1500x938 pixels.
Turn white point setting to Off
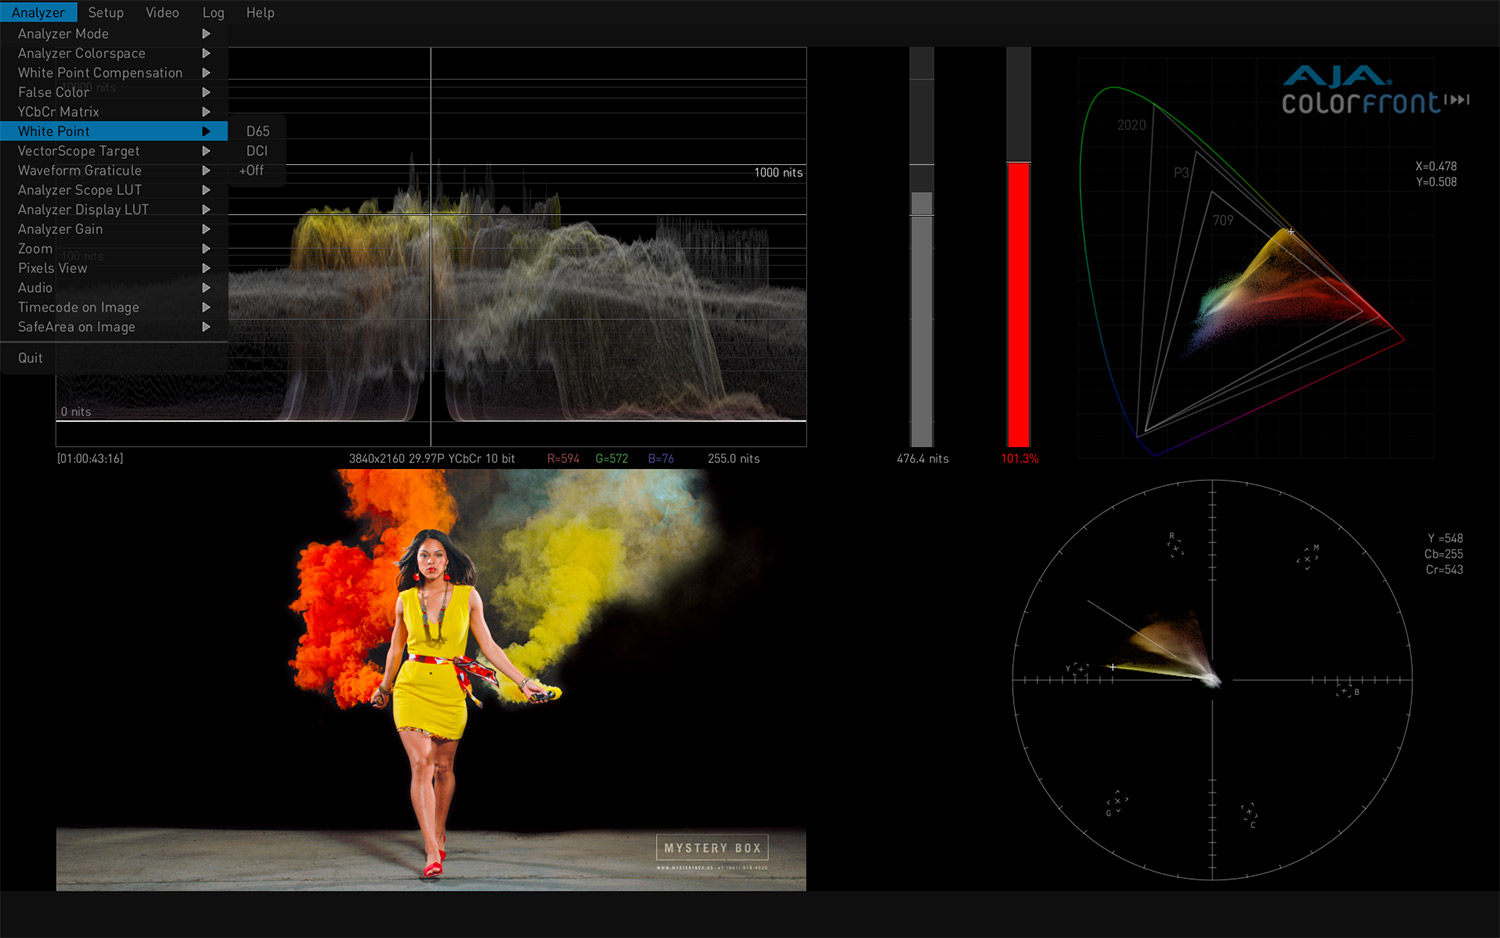[x=254, y=171]
